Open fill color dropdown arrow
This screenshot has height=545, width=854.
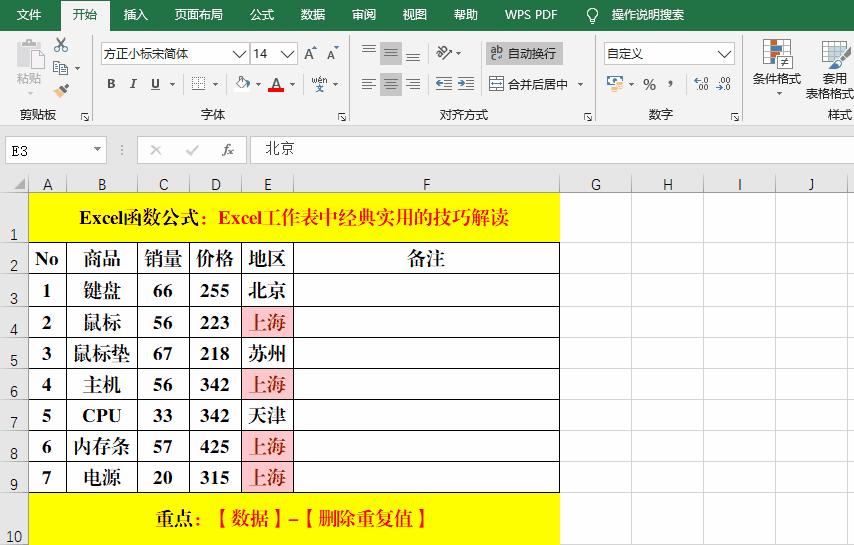click(x=258, y=84)
